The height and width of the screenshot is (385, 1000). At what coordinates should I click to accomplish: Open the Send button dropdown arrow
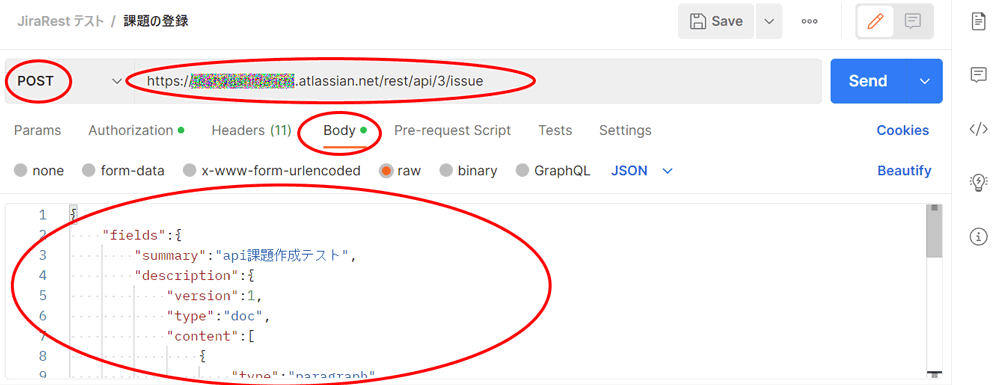pyautogui.click(x=925, y=81)
